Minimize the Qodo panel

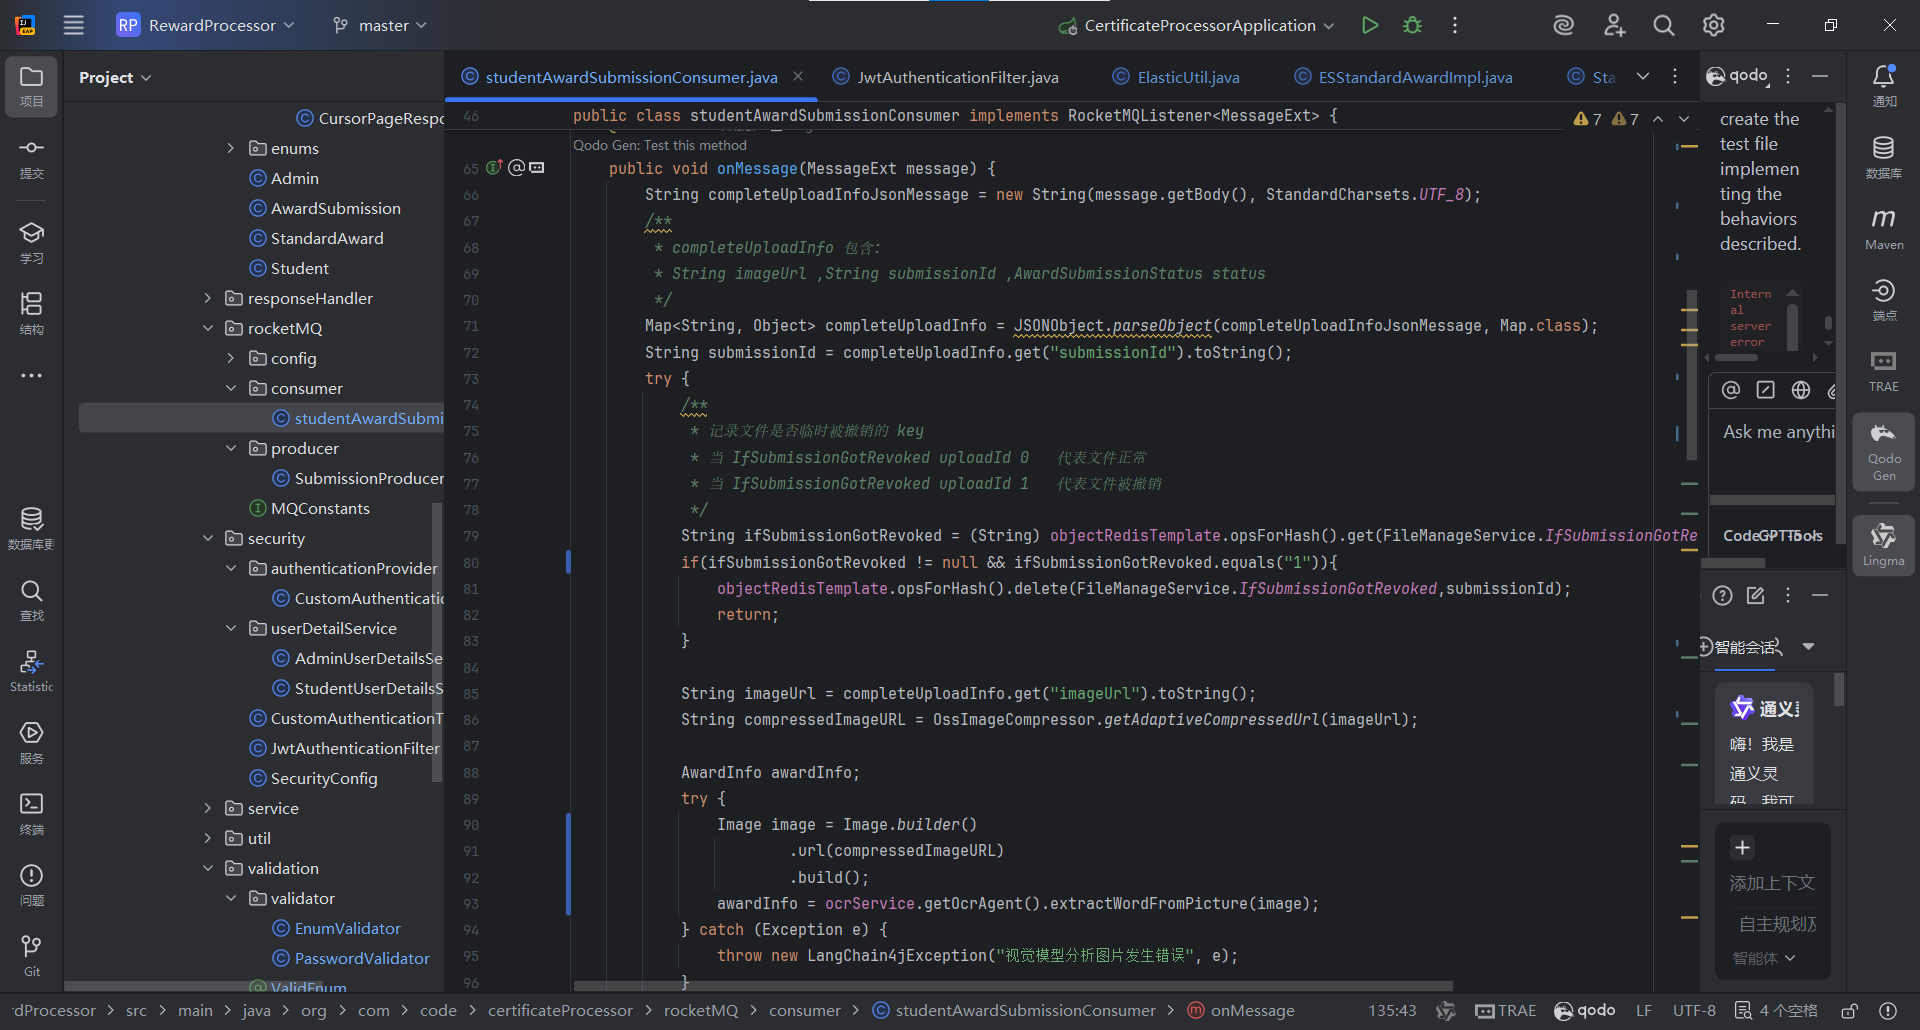(x=1820, y=76)
